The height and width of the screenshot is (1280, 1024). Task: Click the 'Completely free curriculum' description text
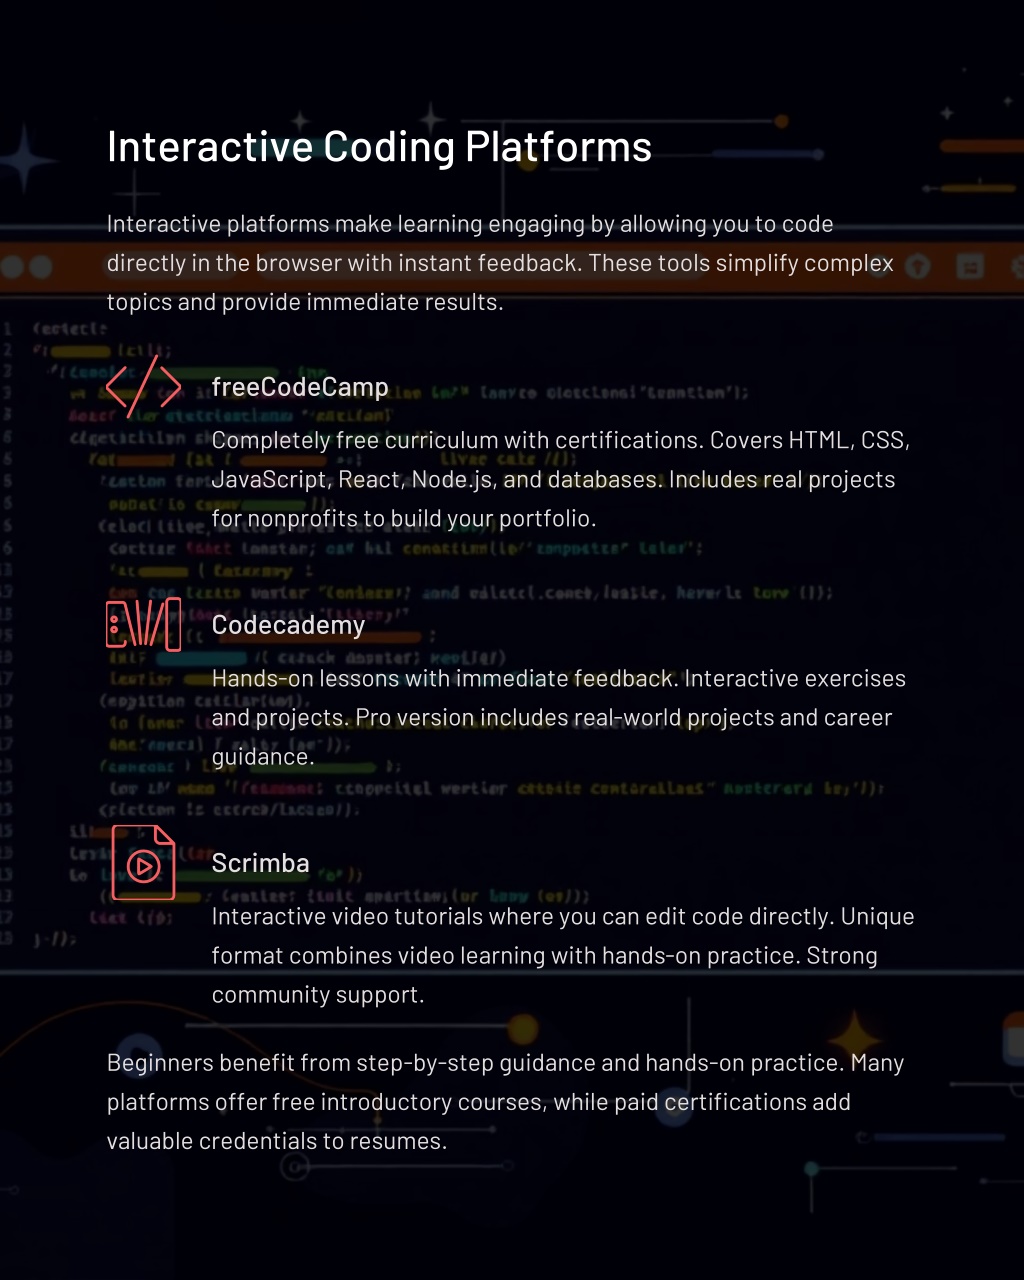tap(560, 480)
